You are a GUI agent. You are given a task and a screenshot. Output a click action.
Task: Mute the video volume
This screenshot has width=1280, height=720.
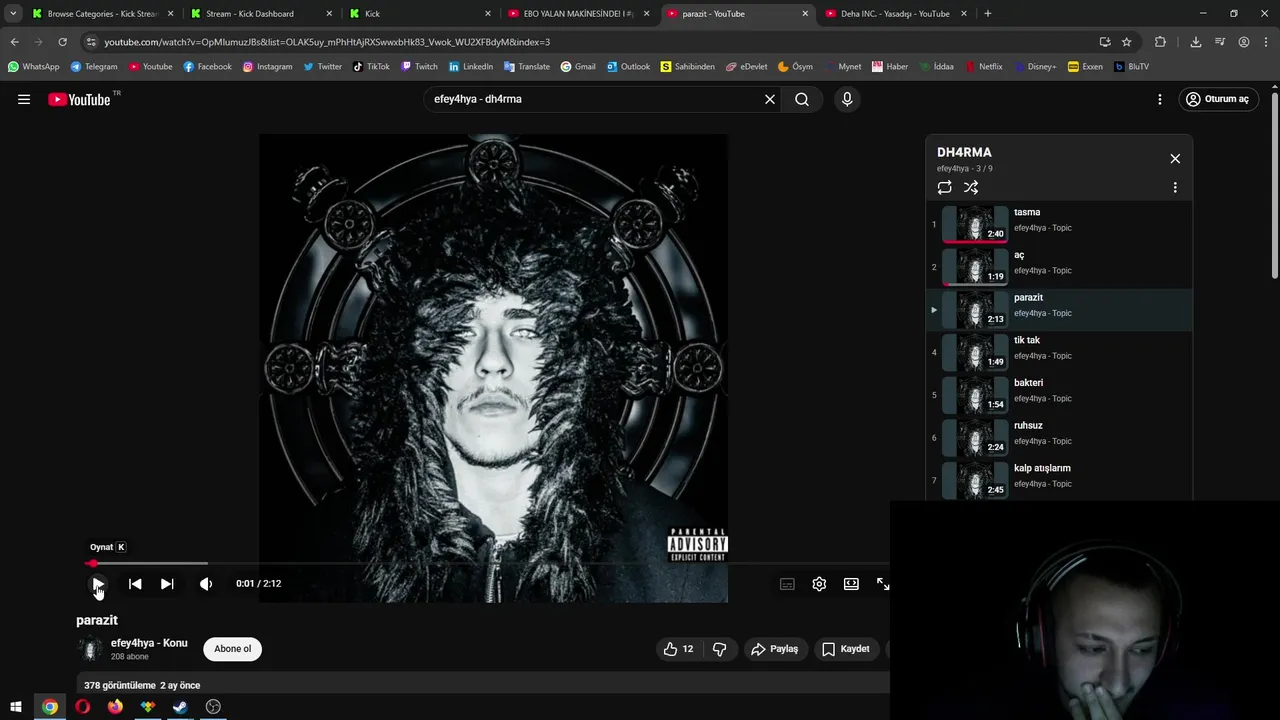click(x=206, y=584)
